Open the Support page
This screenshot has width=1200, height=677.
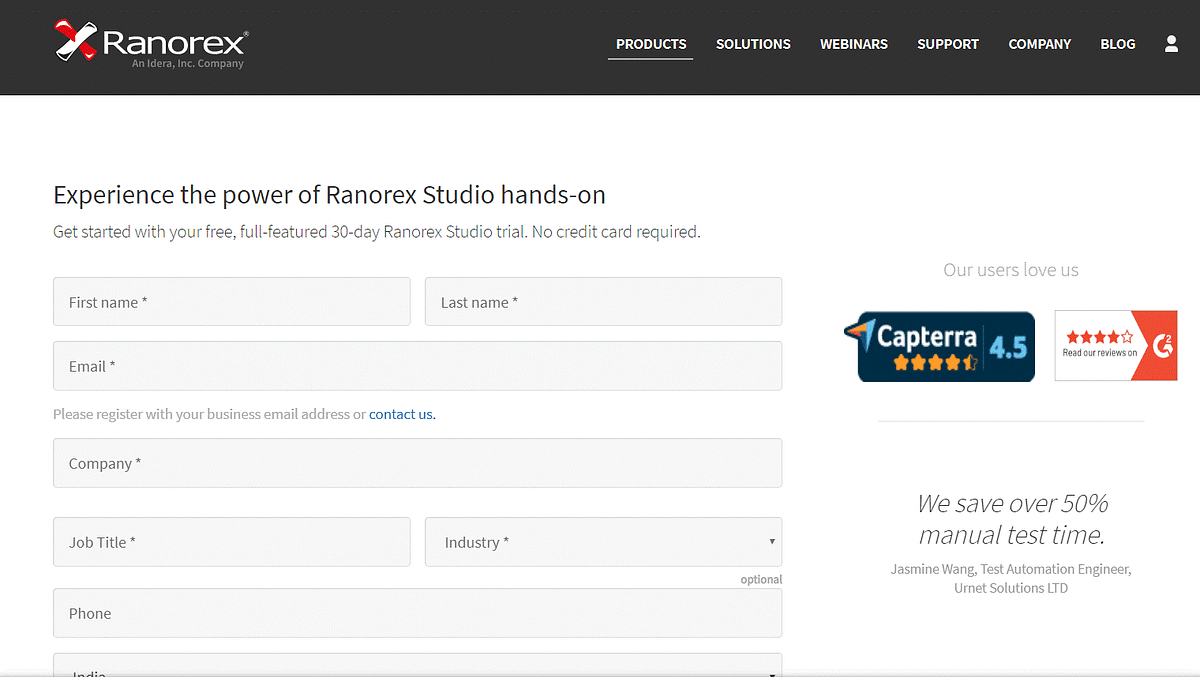pos(947,44)
